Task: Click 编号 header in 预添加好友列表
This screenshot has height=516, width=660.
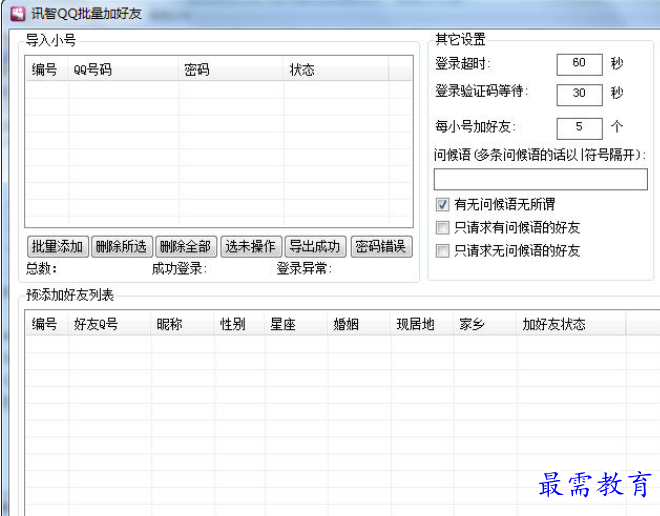Action: pos(46,323)
